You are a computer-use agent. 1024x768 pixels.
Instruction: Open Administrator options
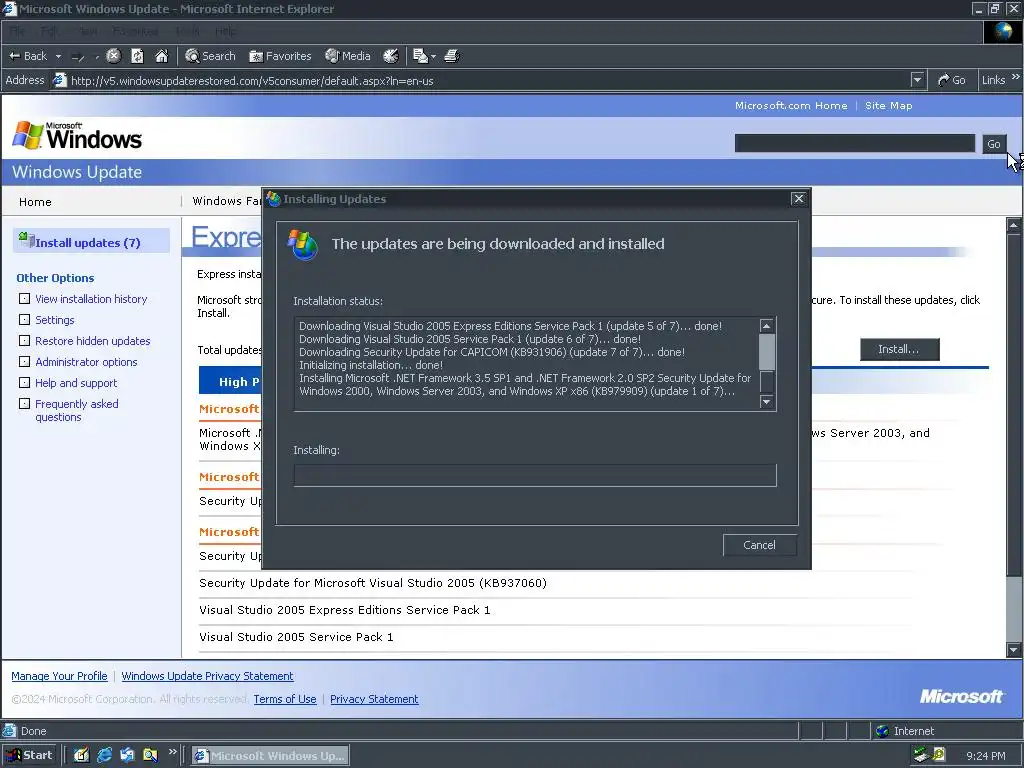point(86,362)
